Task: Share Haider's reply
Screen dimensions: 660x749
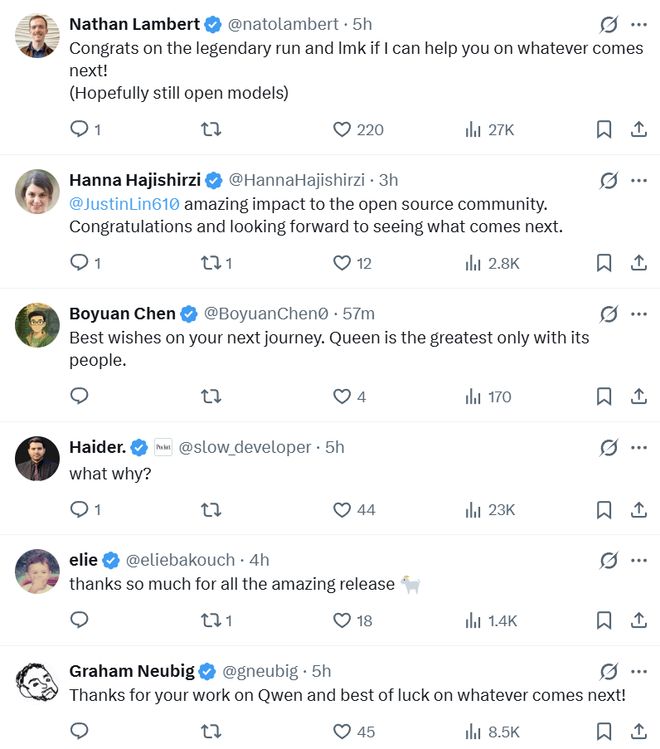Action: (x=639, y=510)
